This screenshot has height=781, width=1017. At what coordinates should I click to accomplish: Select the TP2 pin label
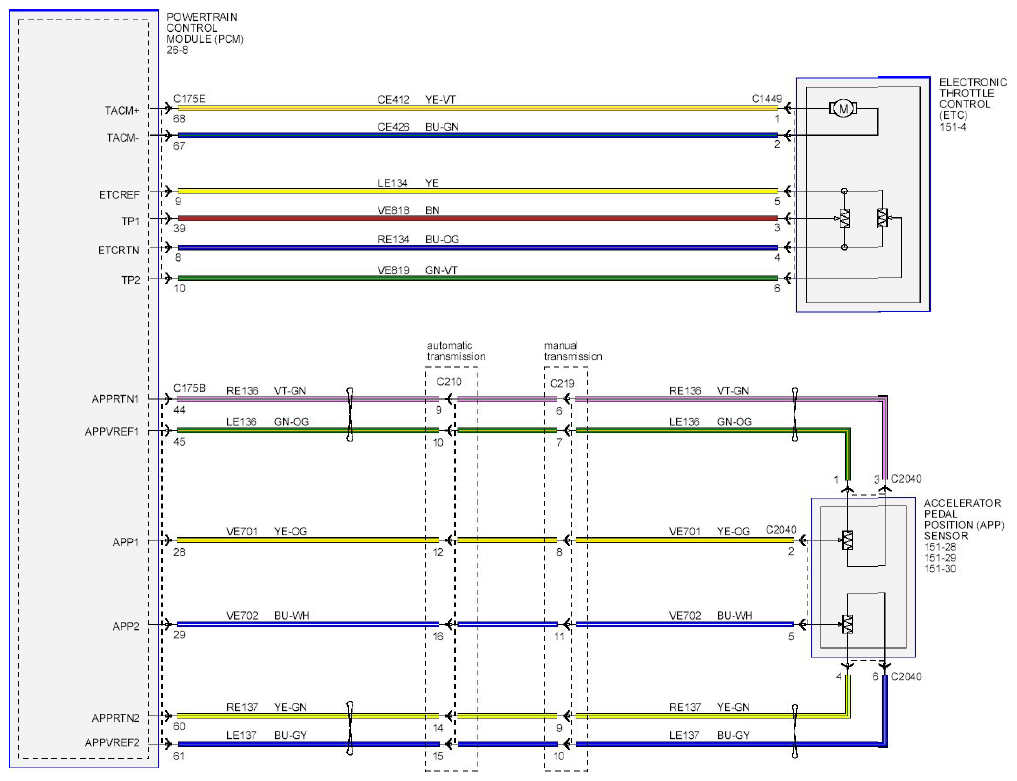point(130,280)
